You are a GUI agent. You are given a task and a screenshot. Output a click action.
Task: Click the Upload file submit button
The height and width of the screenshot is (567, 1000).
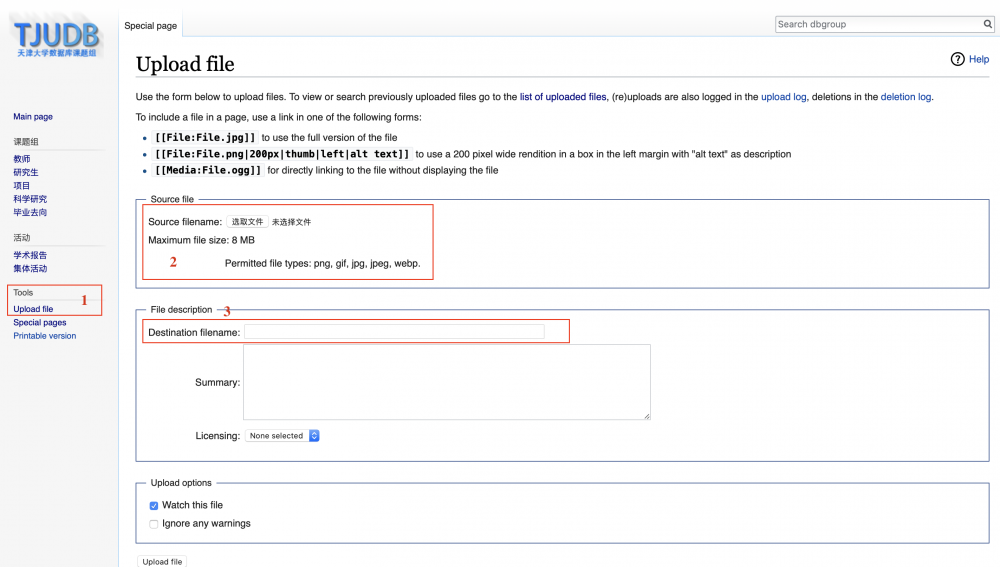(x=162, y=561)
